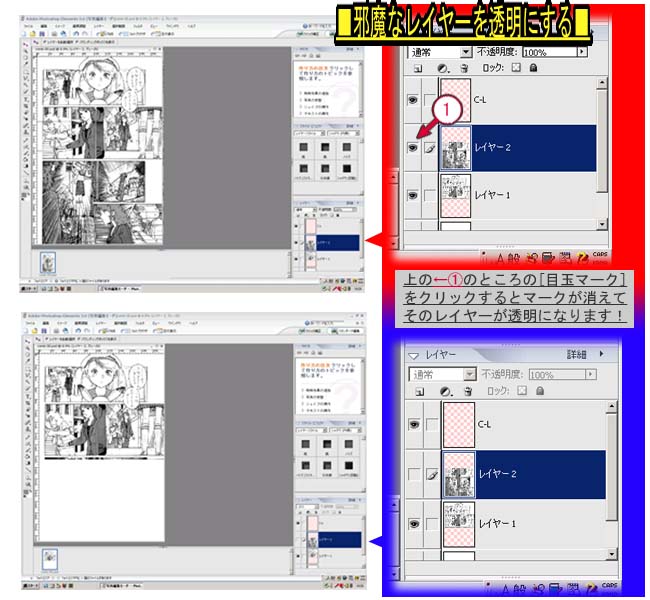650x600 pixels.
Task: Check the link box beside レイヤー1 in blue-framed panel
Action: click(432, 524)
